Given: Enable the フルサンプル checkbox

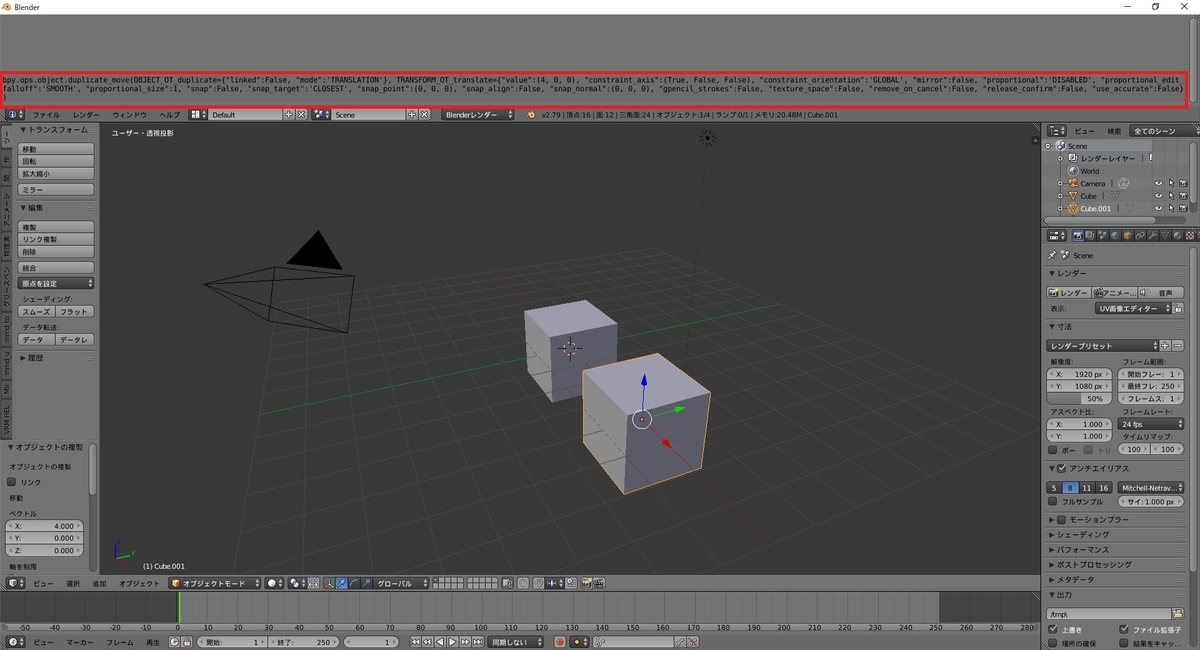Looking at the screenshot, I should point(1052,501).
